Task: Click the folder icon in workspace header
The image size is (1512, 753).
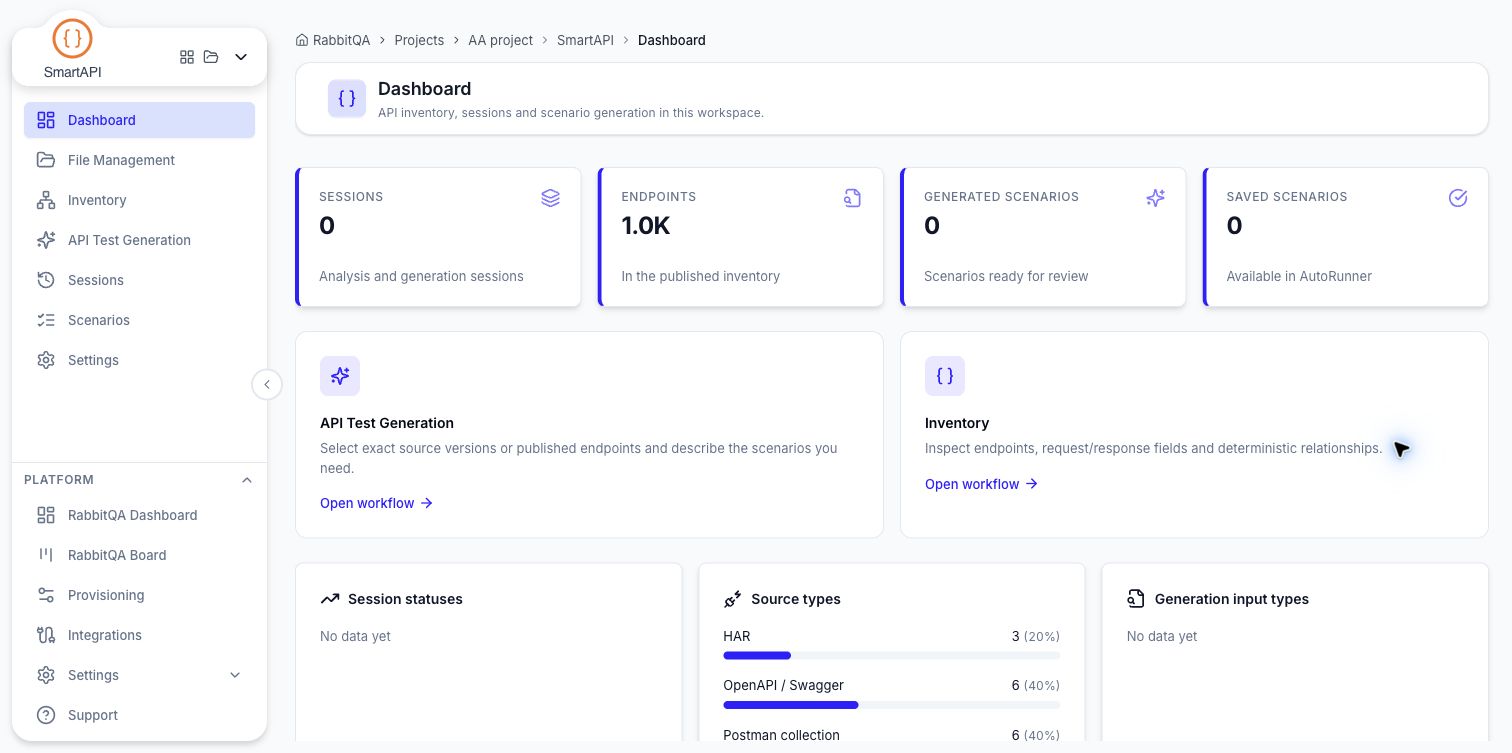Action: 211,57
